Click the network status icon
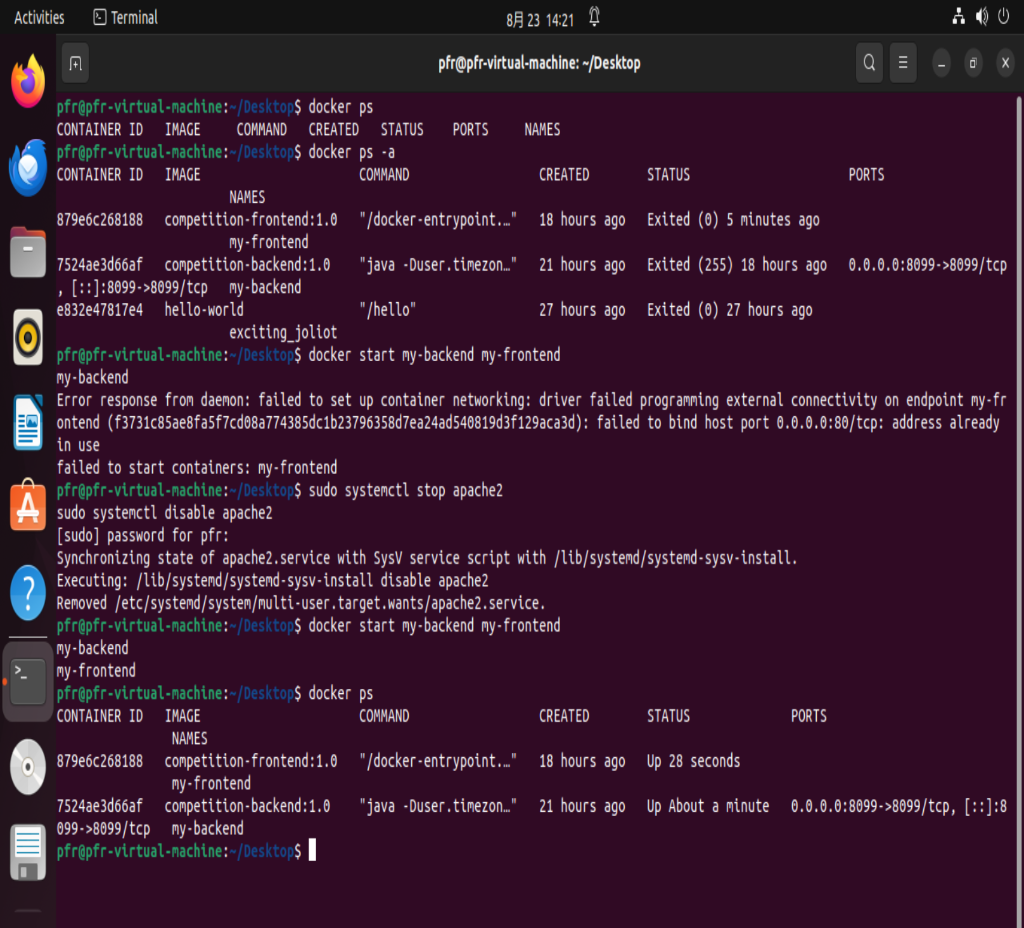This screenshot has width=1024, height=928. point(958,16)
